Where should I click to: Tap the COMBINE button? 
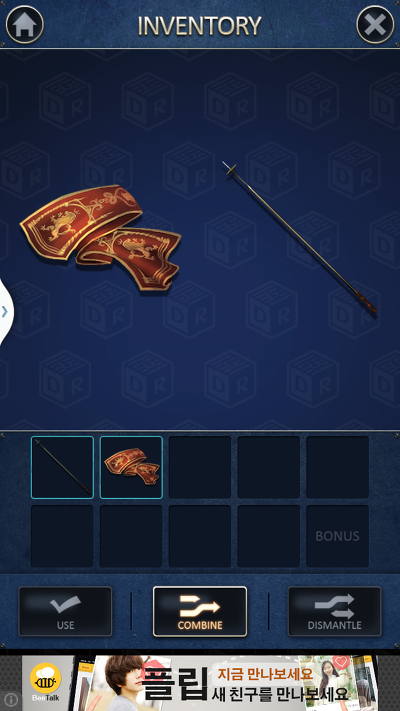tap(200, 611)
